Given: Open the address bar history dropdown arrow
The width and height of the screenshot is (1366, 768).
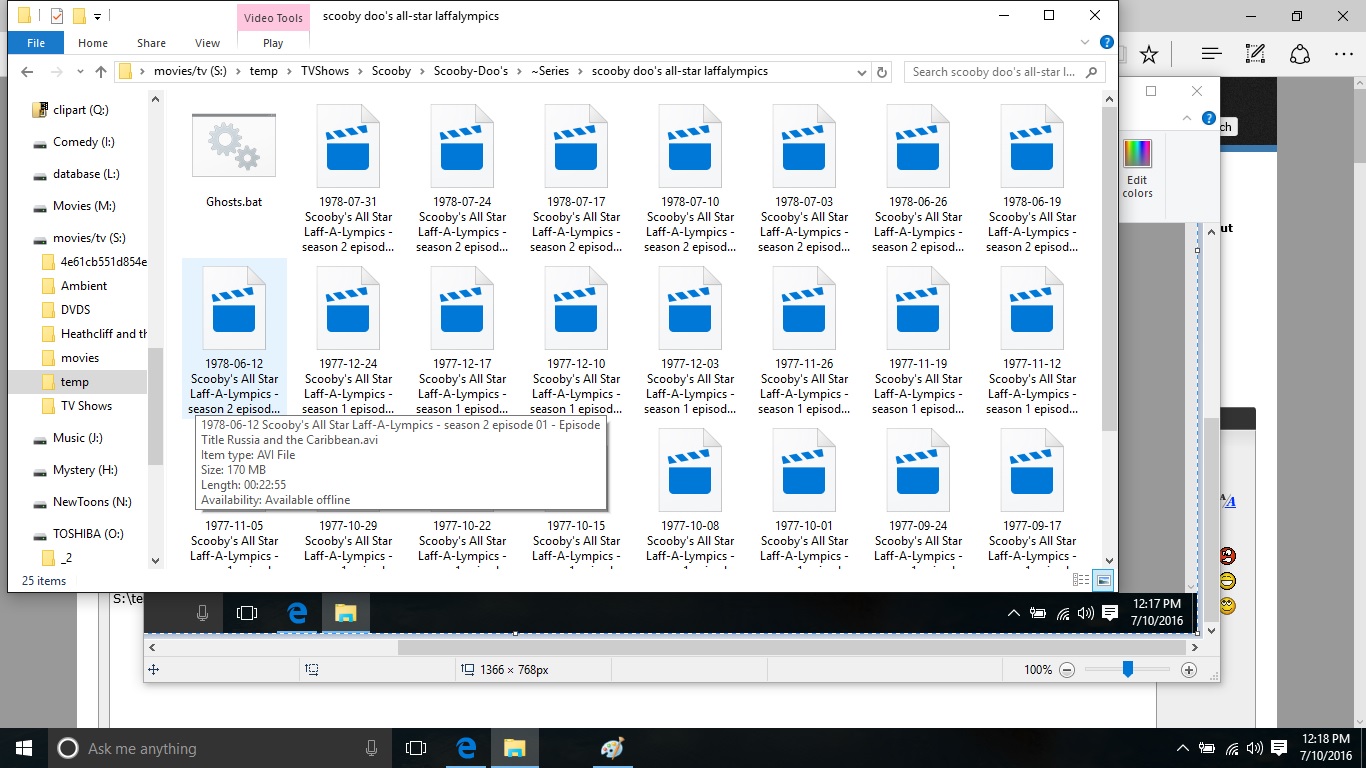Looking at the screenshot, I should [863, 72].
